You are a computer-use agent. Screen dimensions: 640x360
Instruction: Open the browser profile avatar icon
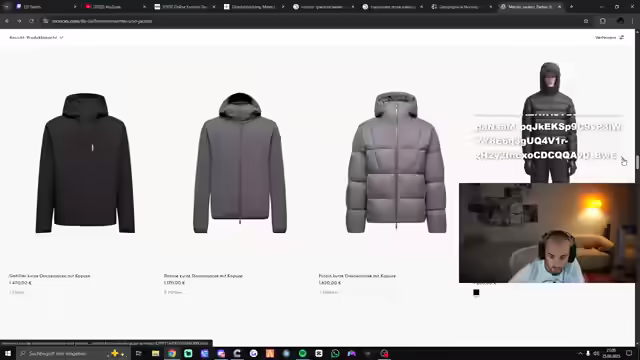(620, 21)
